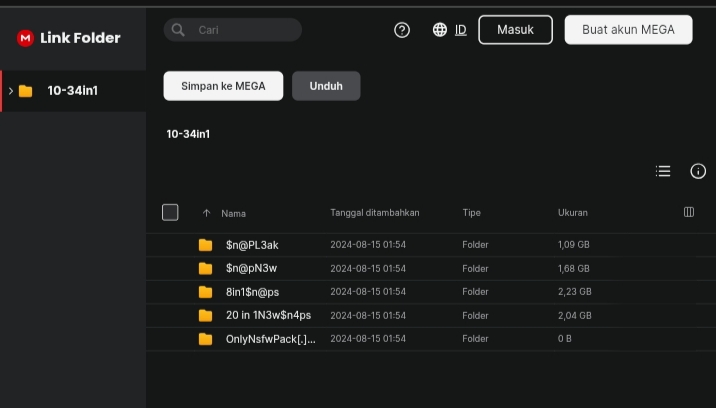Click Folder type in 8in1$n@ps row
Viewport: 716px width, 408px height.
(475, 292)
